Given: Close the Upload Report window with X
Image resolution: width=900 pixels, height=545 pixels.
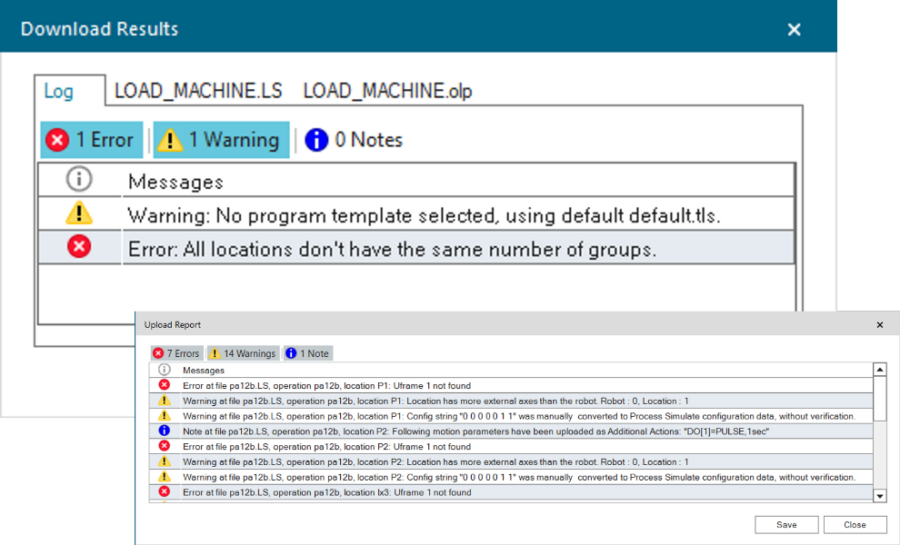Looking at the screenshot, I should point(880,325).
